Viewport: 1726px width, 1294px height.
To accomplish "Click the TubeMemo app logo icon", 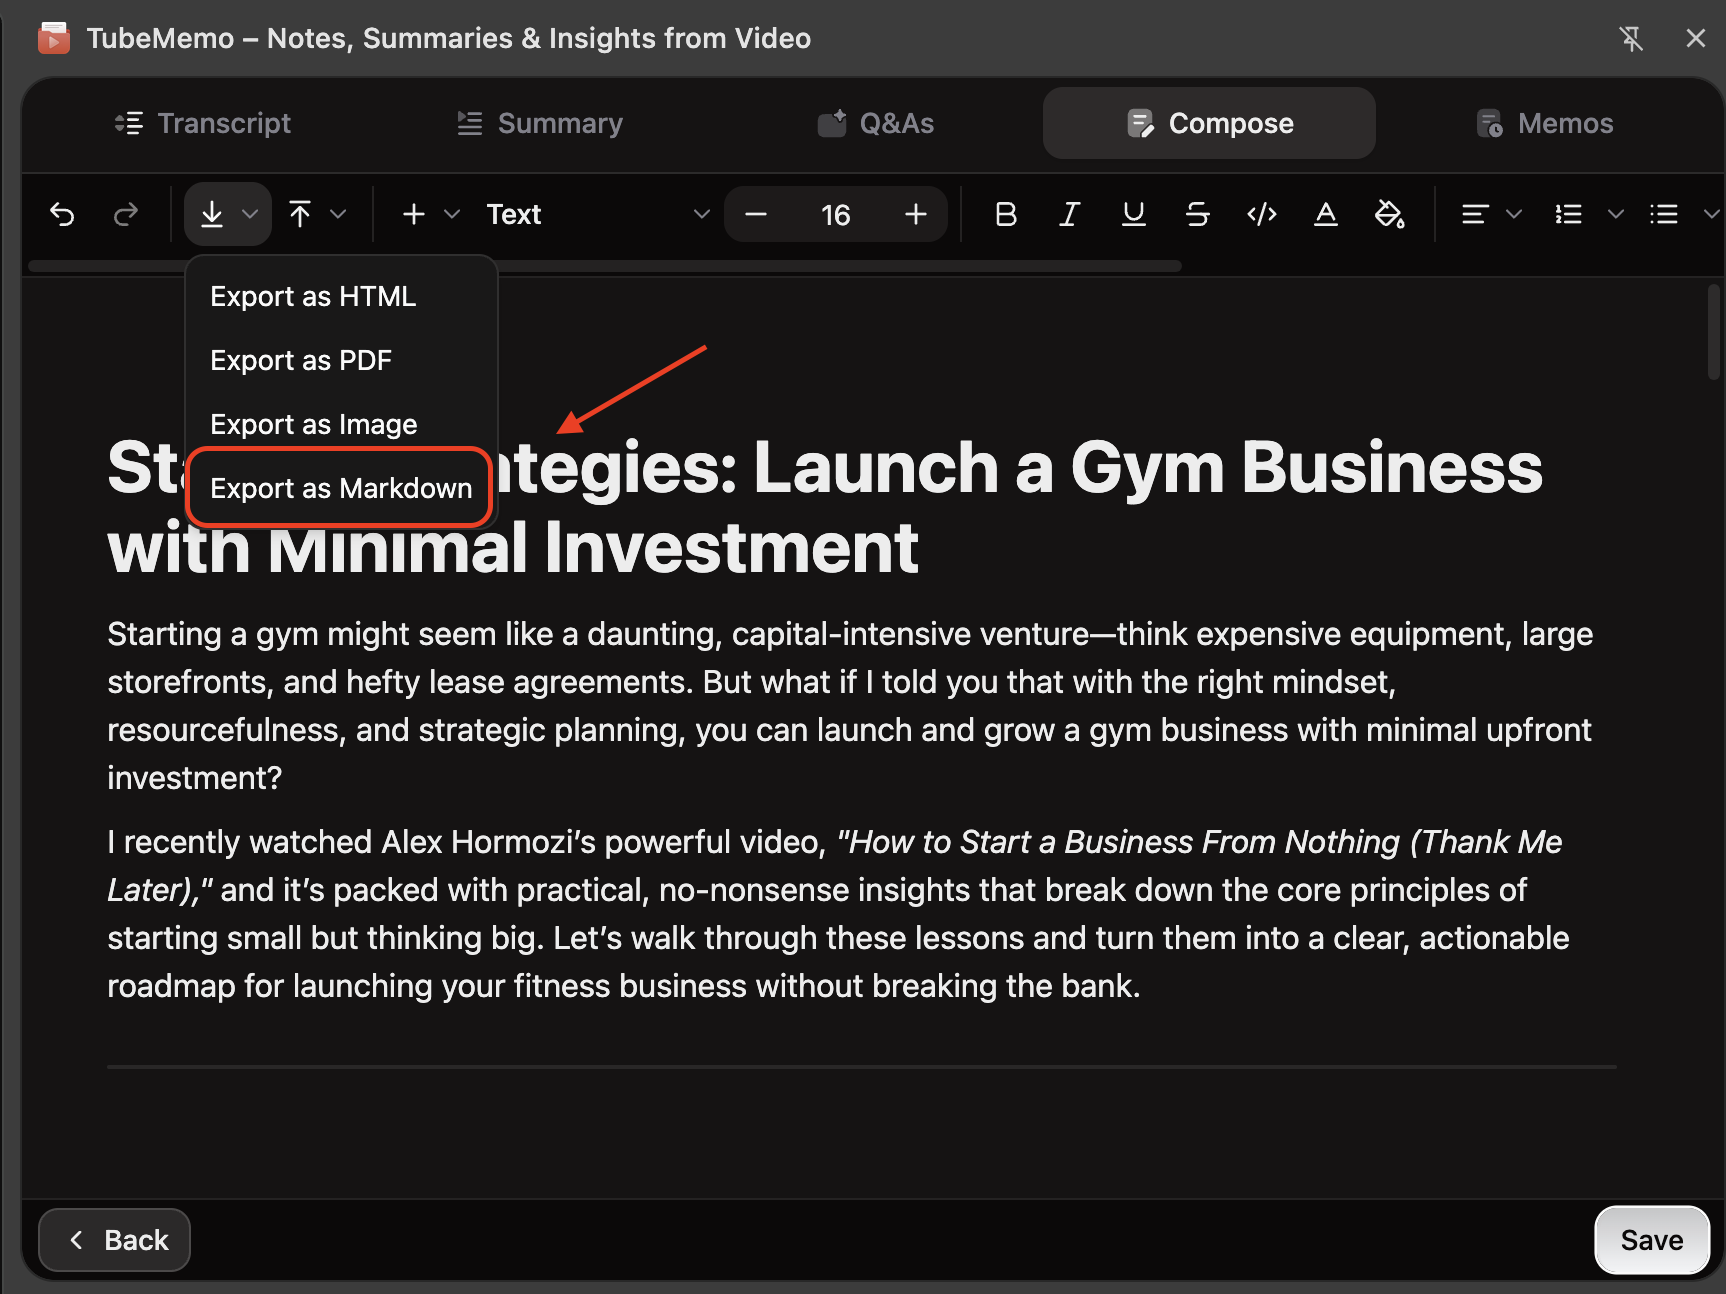I will (54, 38).
